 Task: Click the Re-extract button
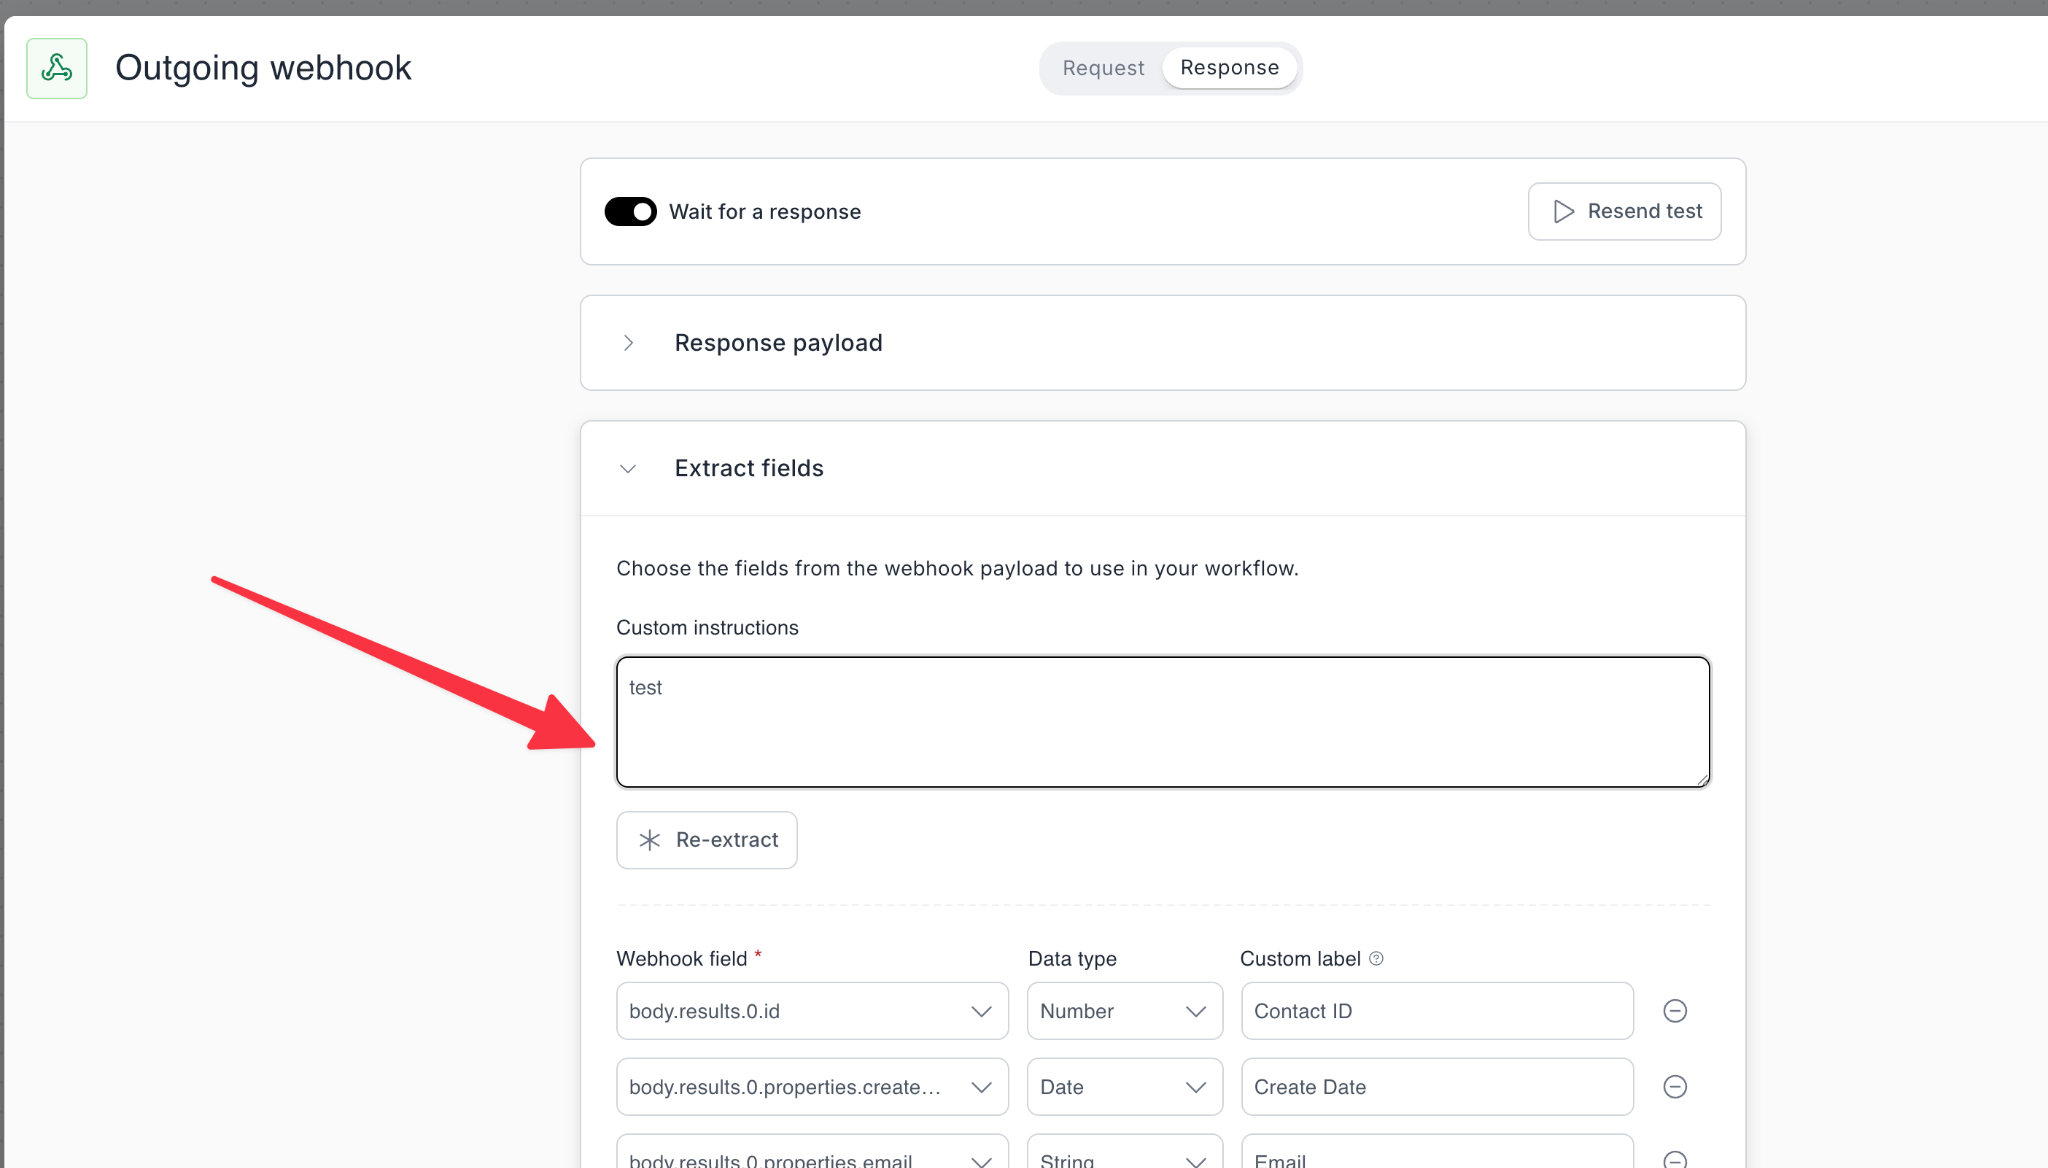pyautogui.click(x=707, y=840)
